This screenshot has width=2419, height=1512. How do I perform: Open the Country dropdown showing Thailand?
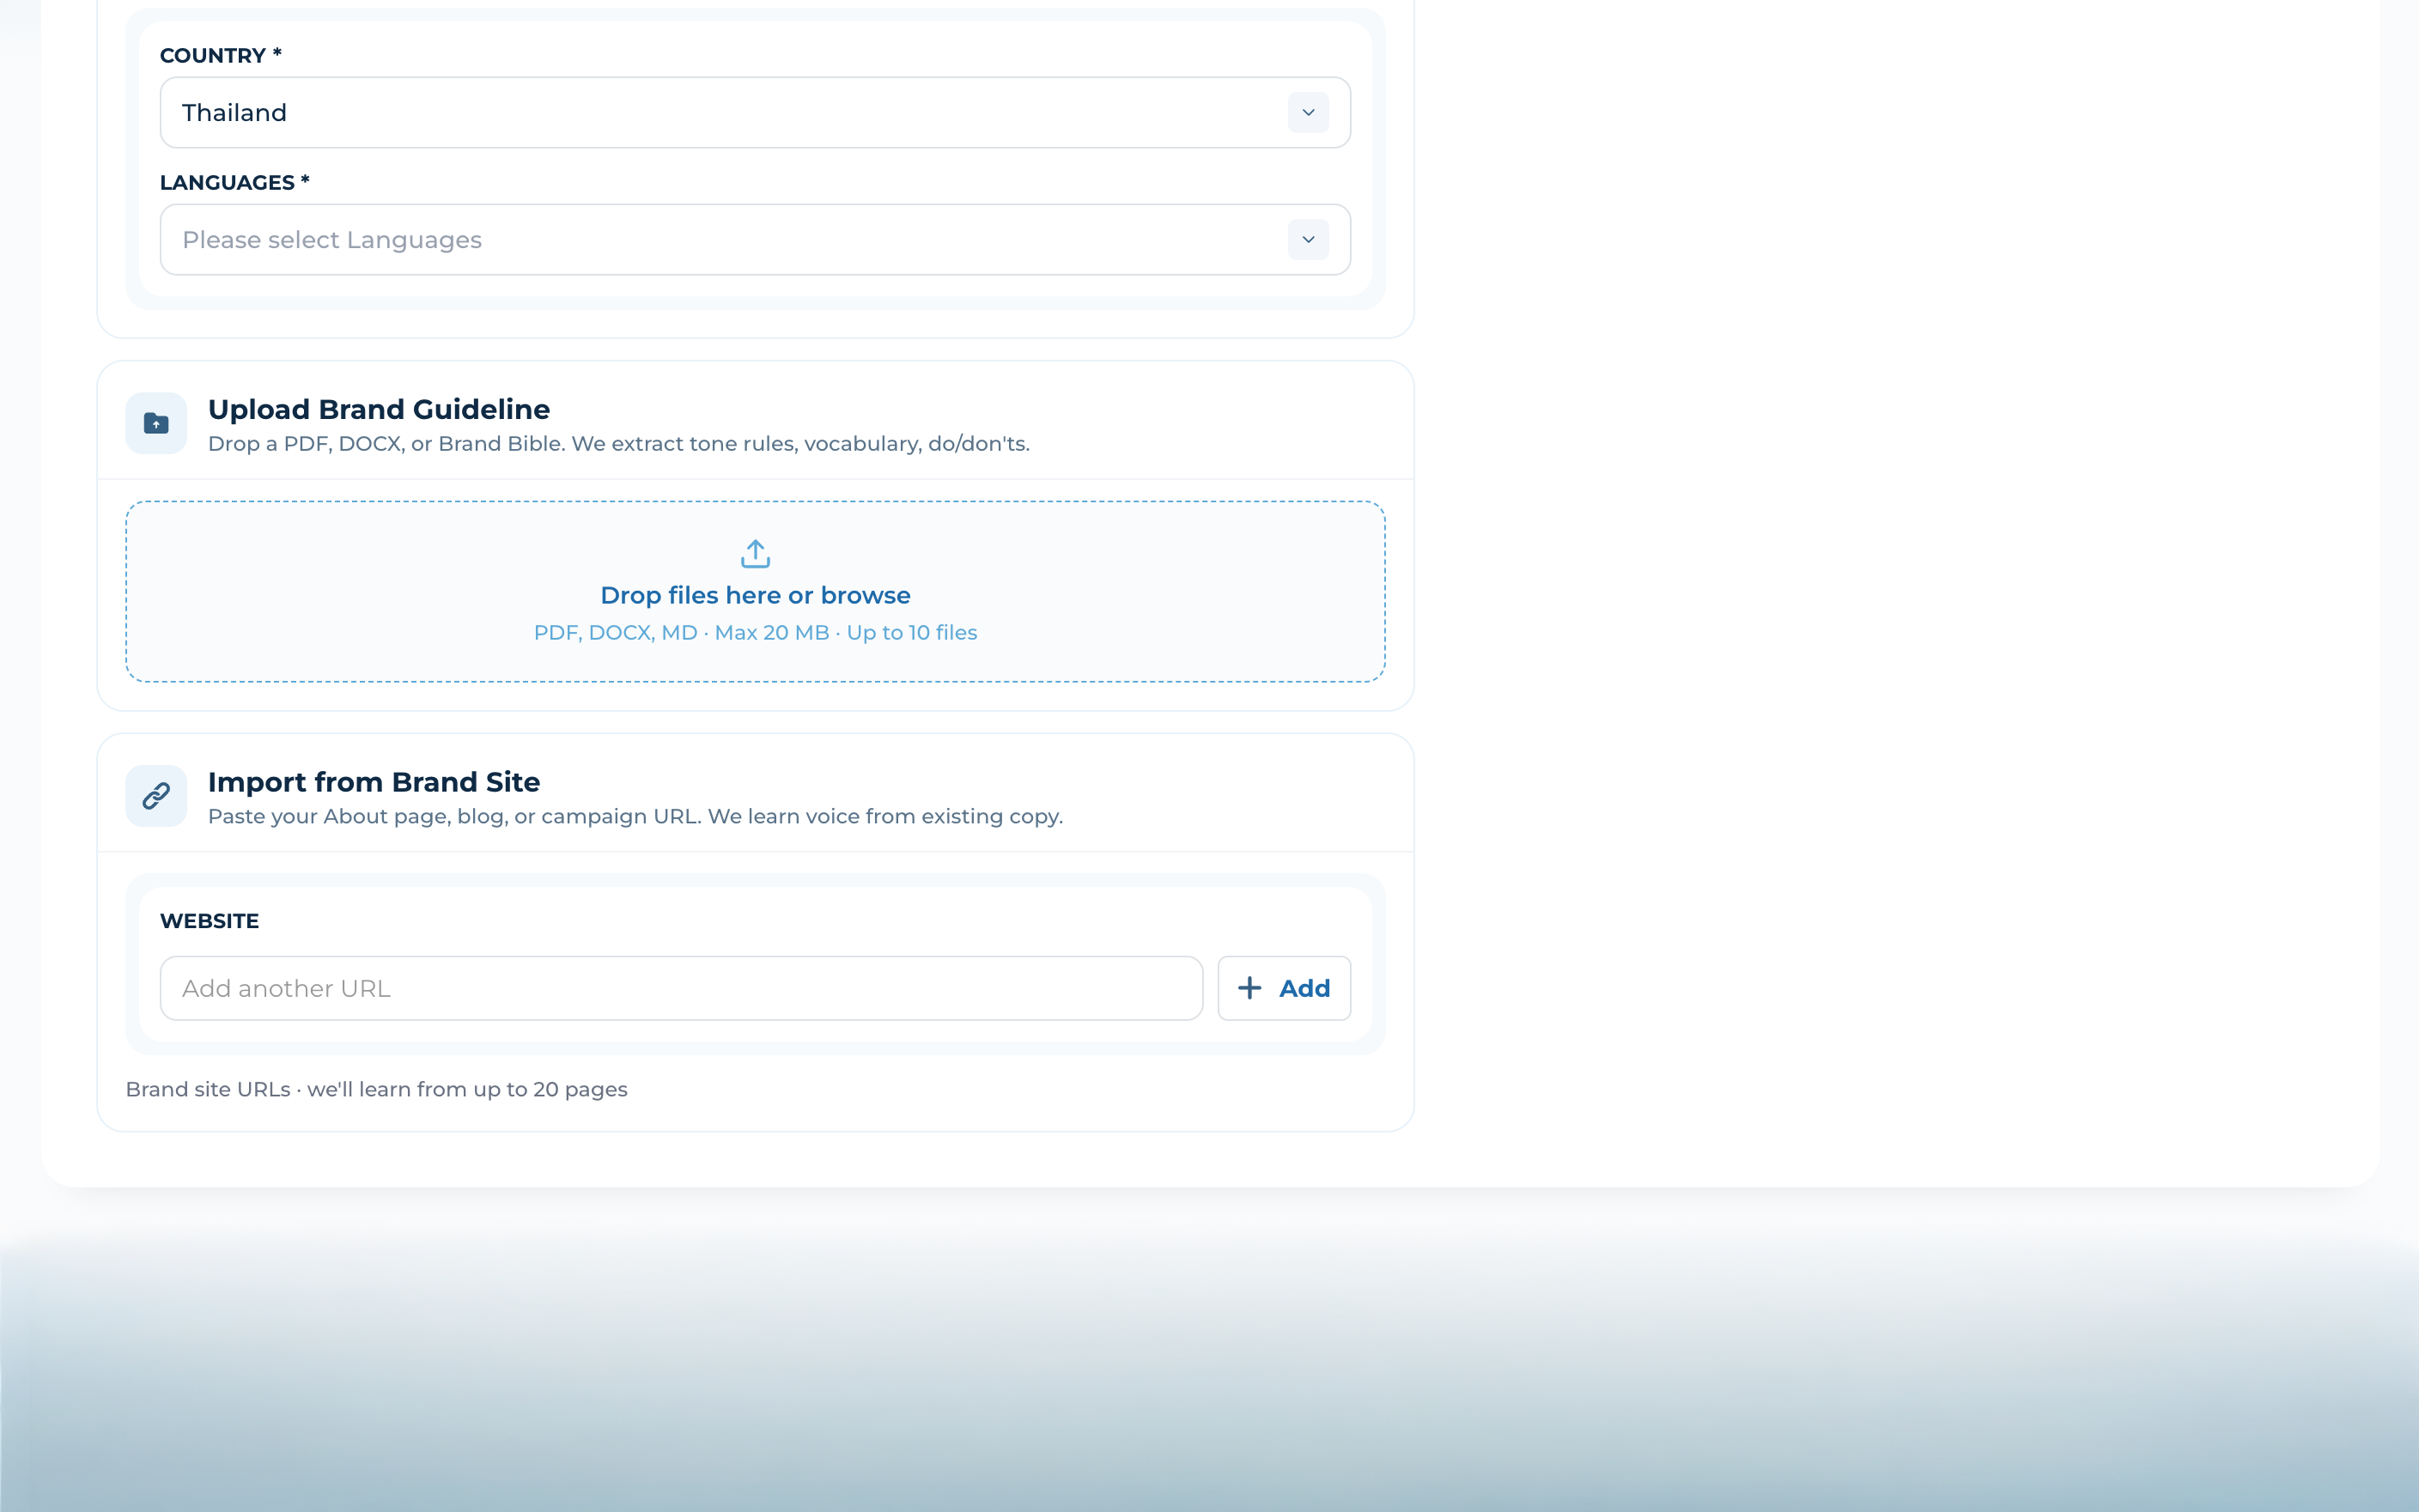[x=755, y=113]
